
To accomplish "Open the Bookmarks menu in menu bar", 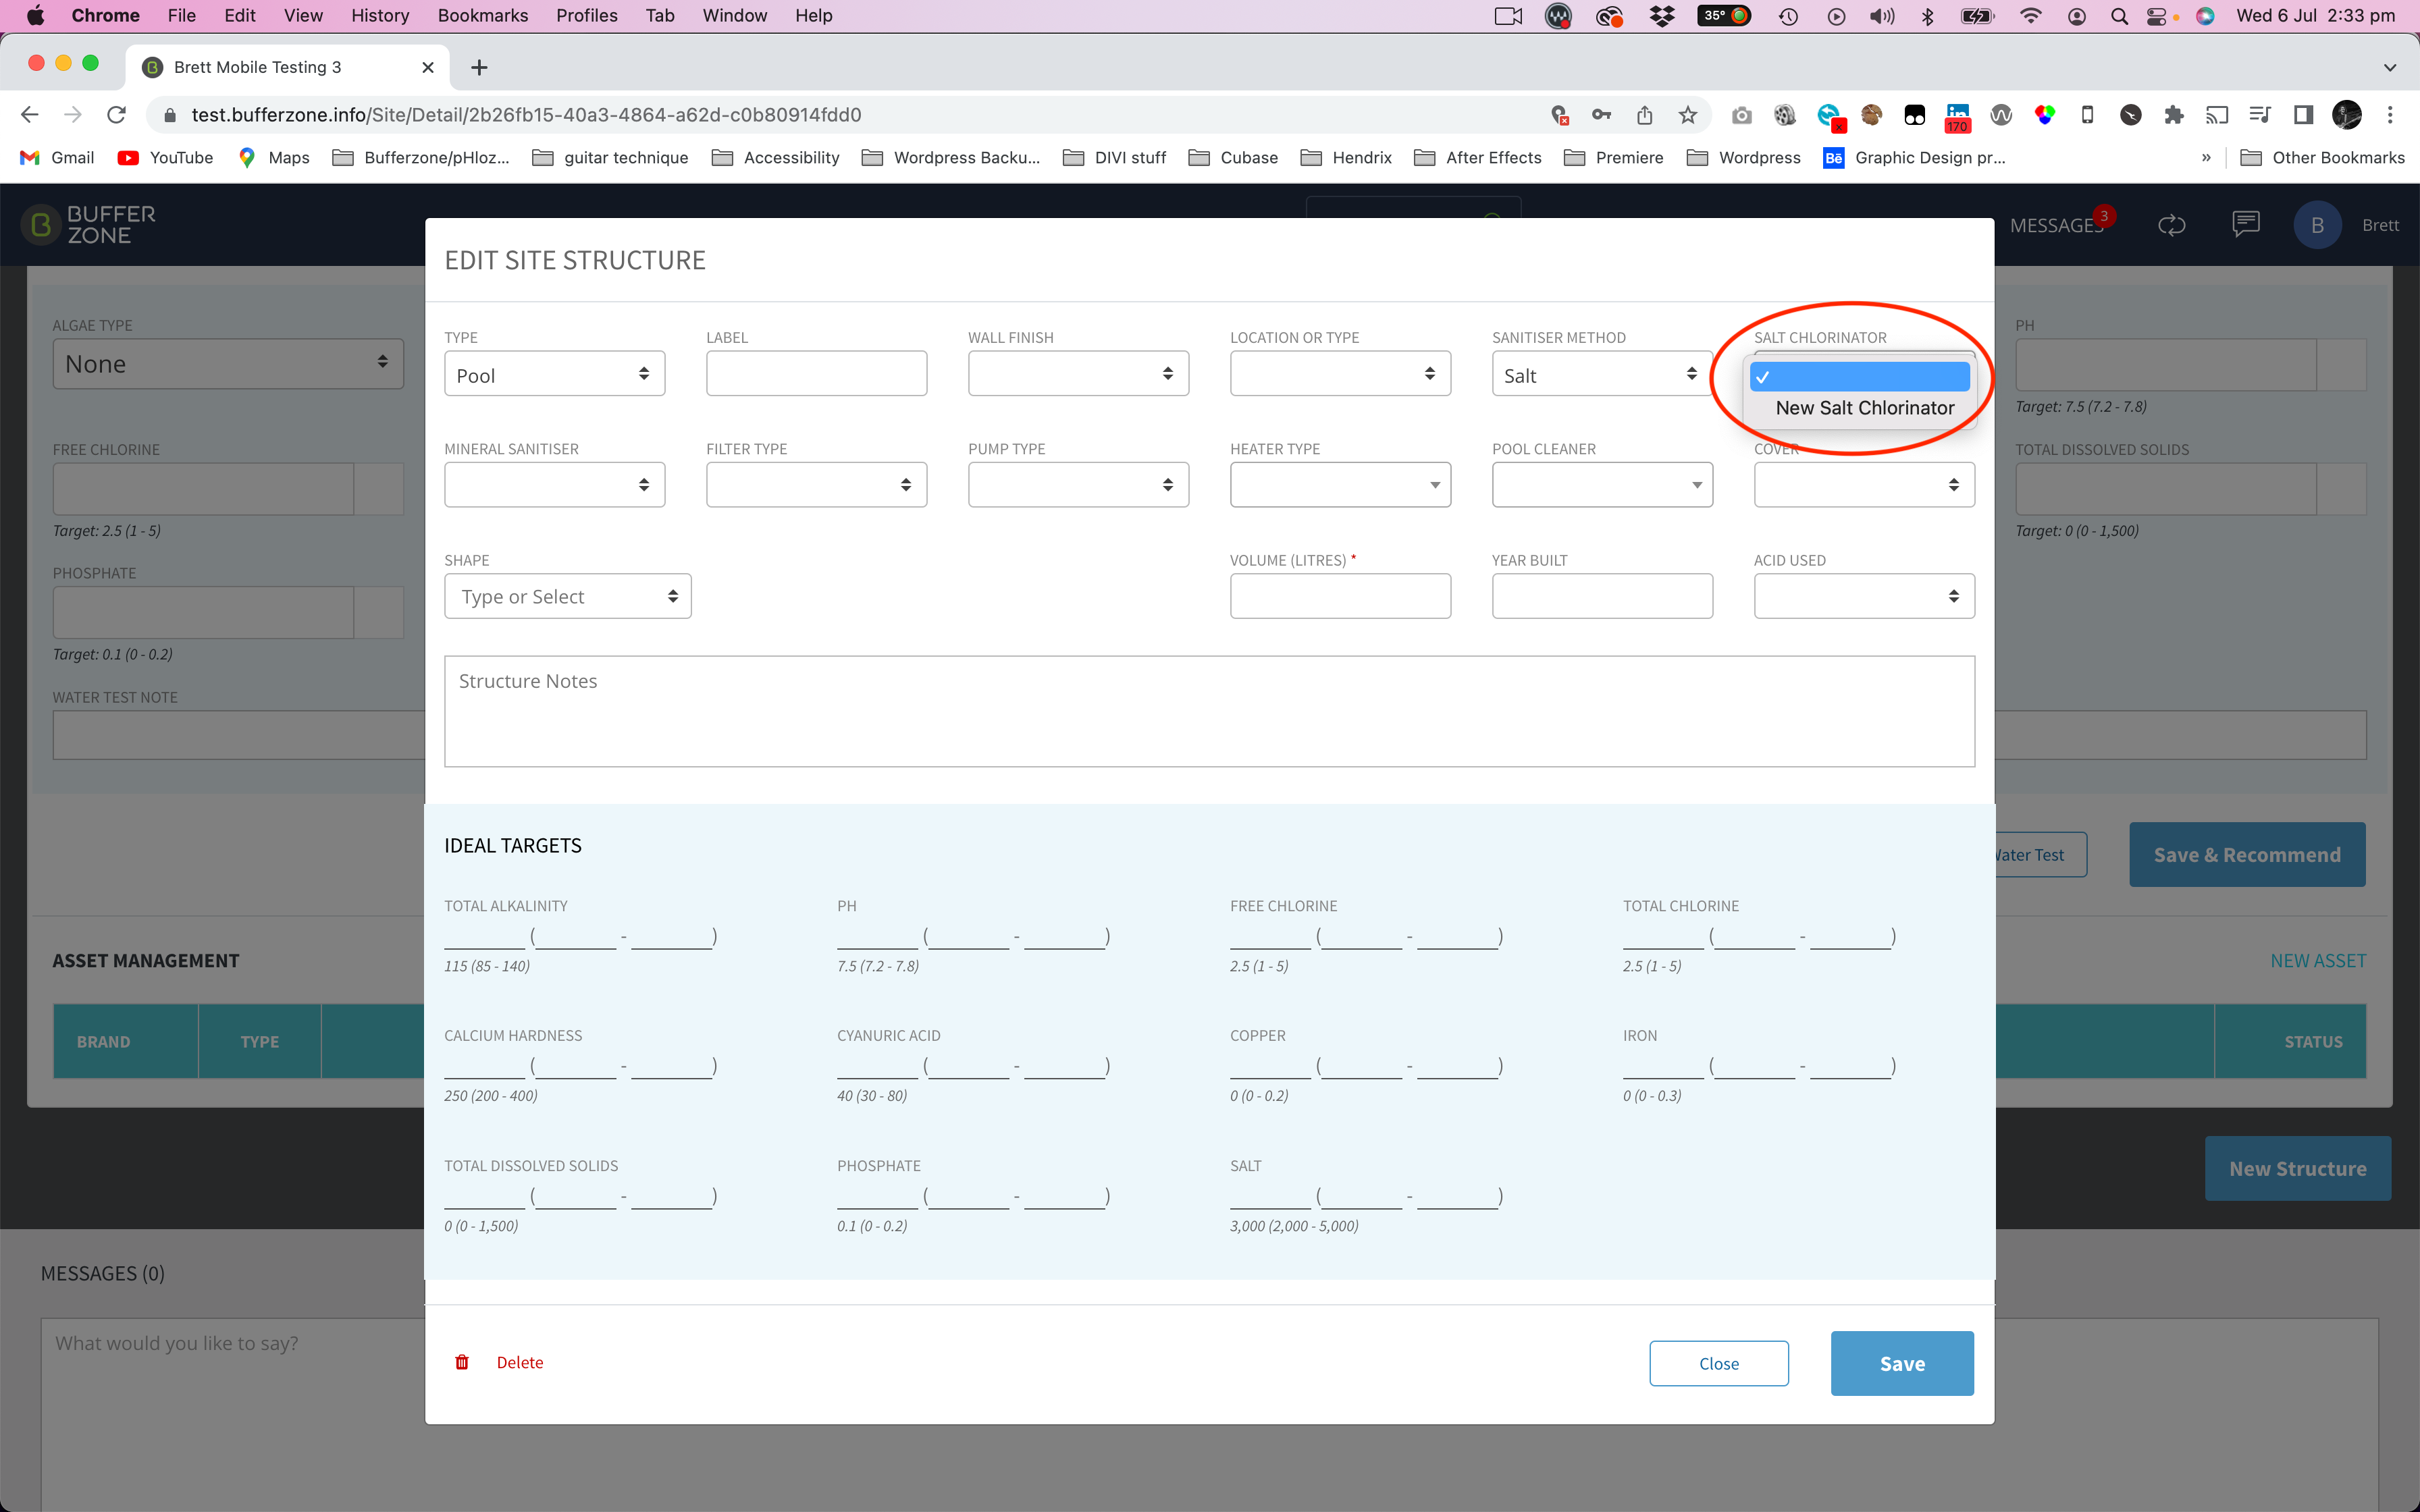I will [x=482, y=16].
